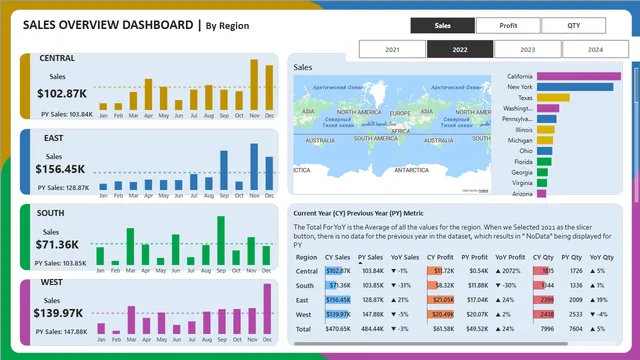This screenshot has height=360, width=640.
Task: Click the East chart's September bar
Action: [224, 170]
